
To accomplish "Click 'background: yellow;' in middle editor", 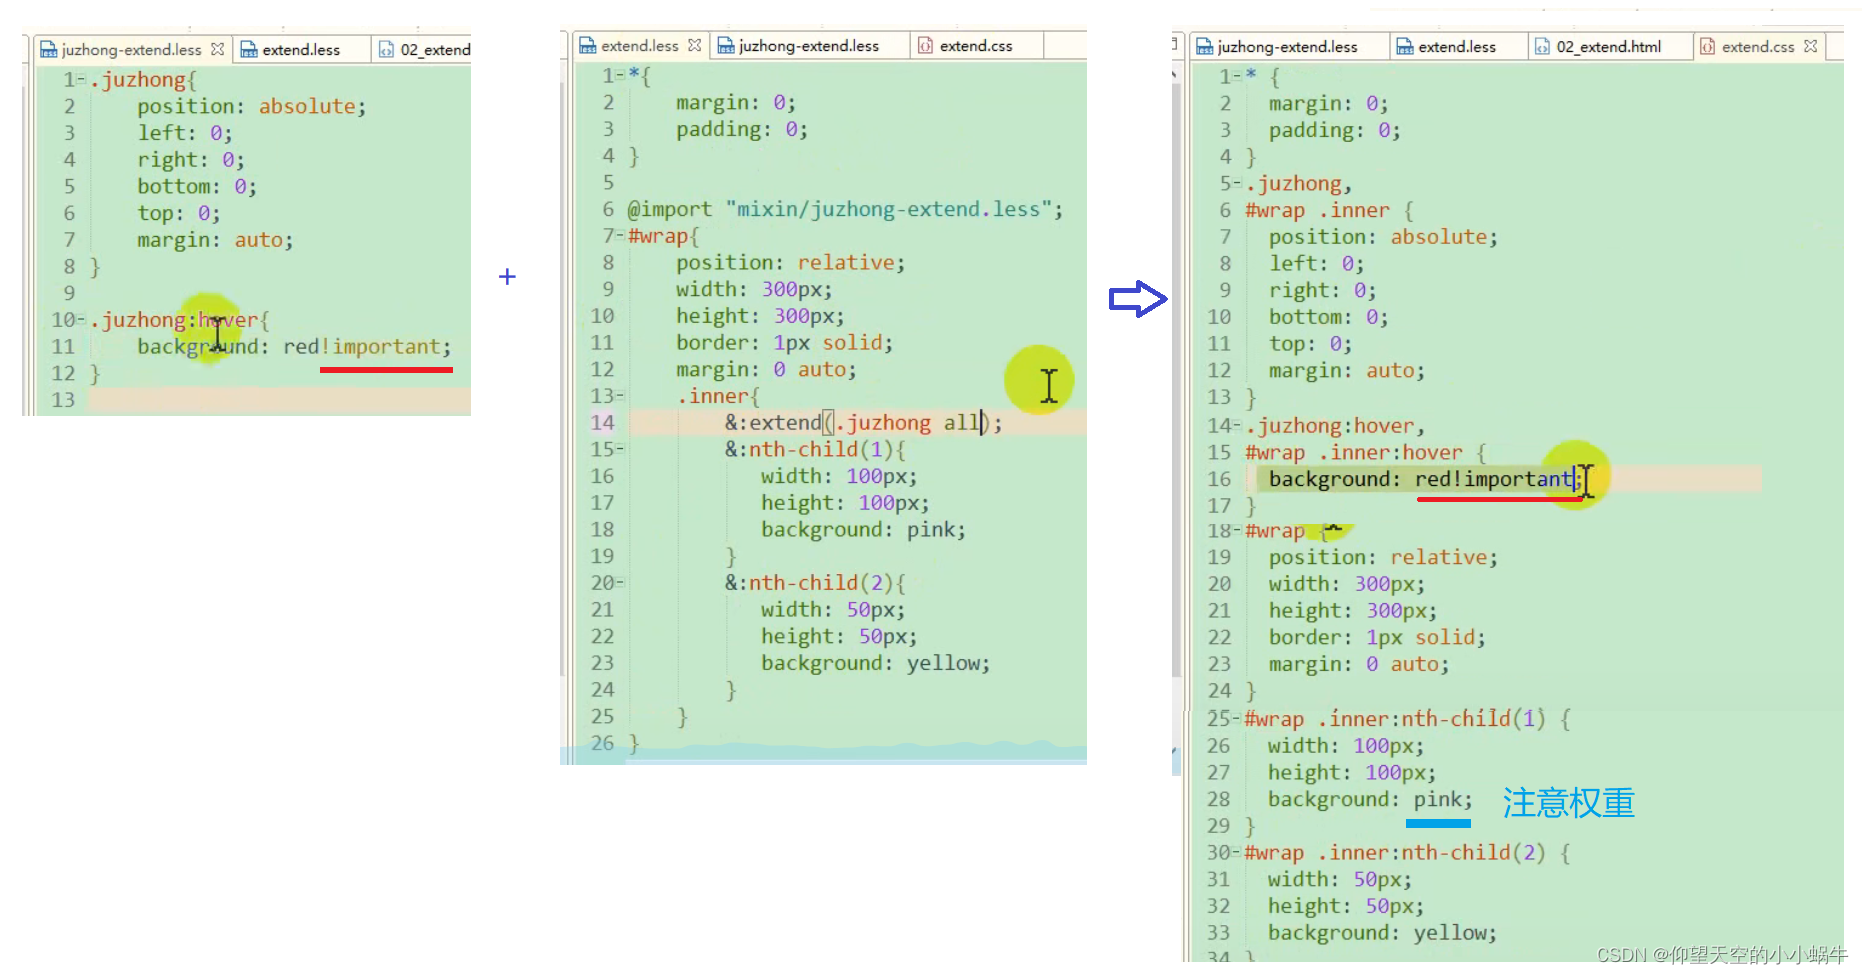I will pos(875,663).
